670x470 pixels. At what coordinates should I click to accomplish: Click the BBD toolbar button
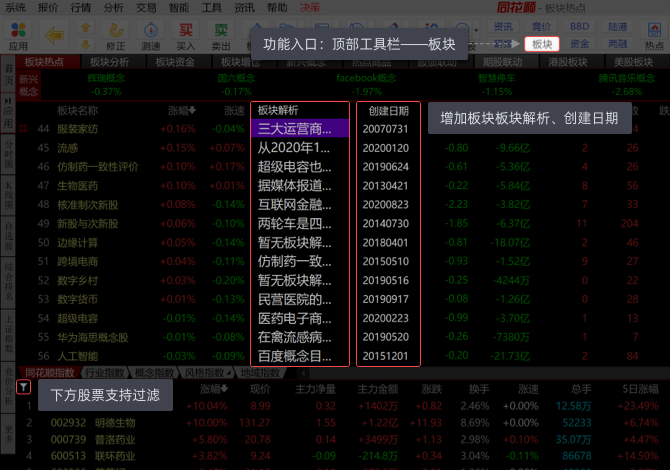[579, 27]
